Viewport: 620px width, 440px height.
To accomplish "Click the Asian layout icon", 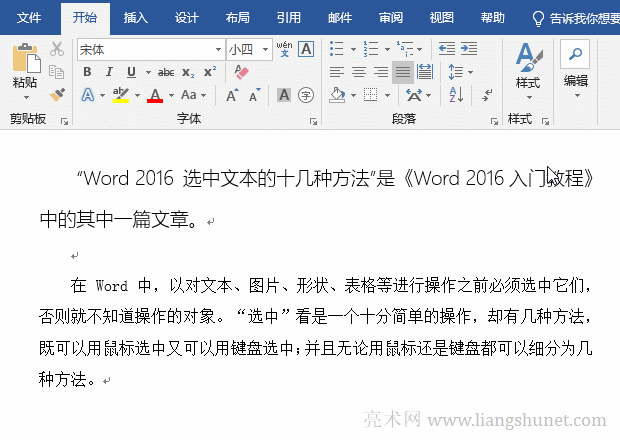I will click(x=414, y=95).
